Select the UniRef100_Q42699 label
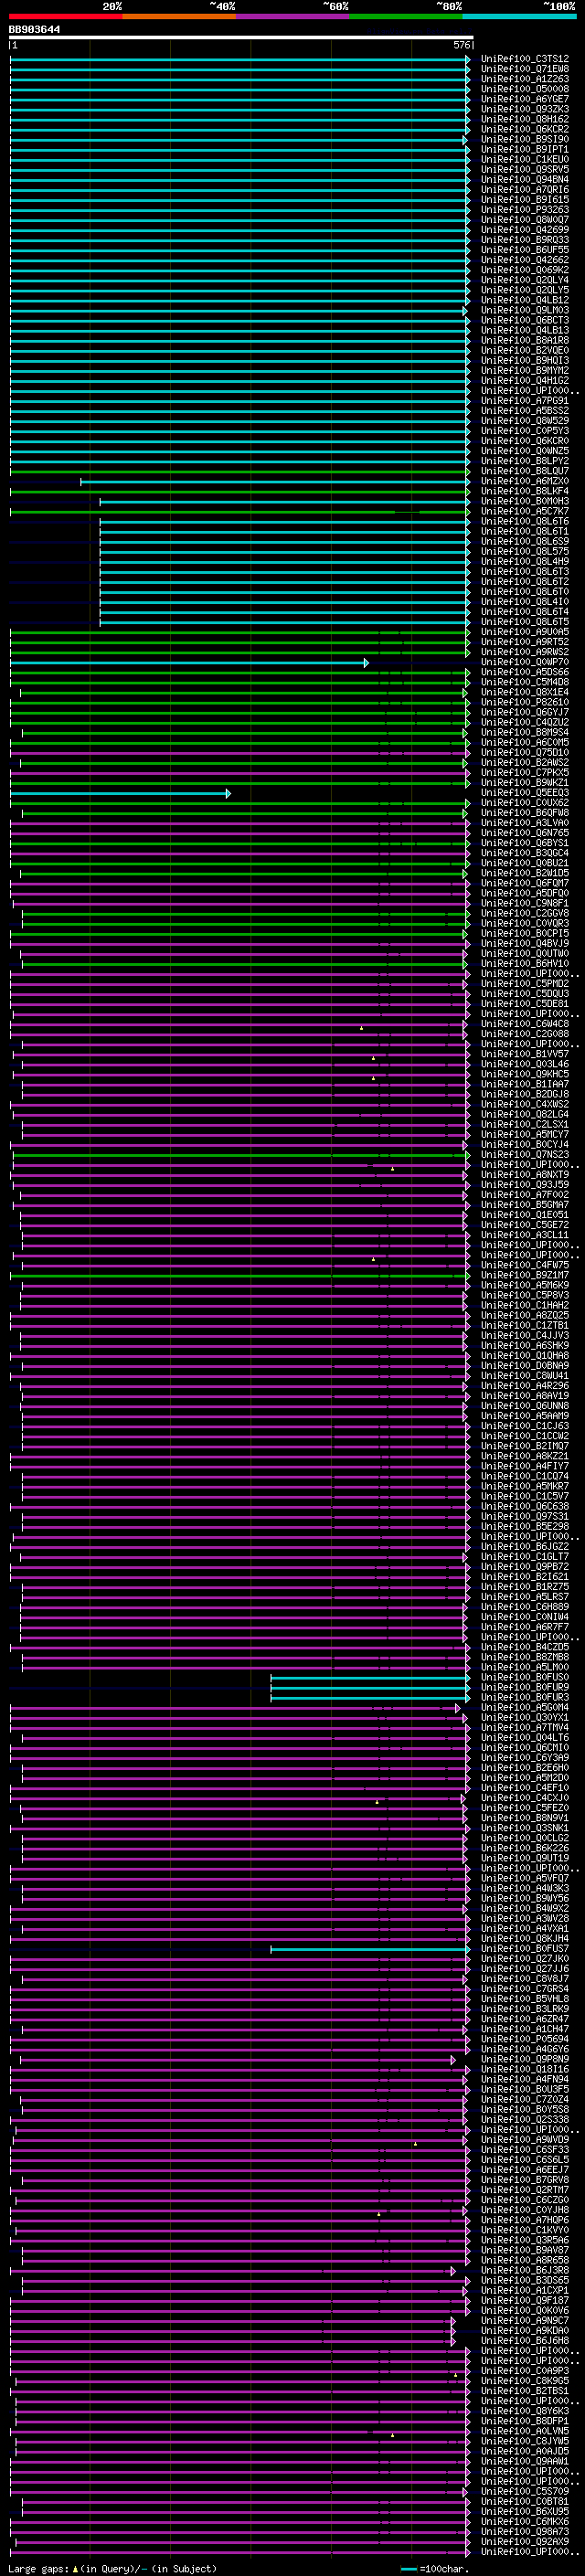Screen dimensions: 585x2576 click(525, 230)
